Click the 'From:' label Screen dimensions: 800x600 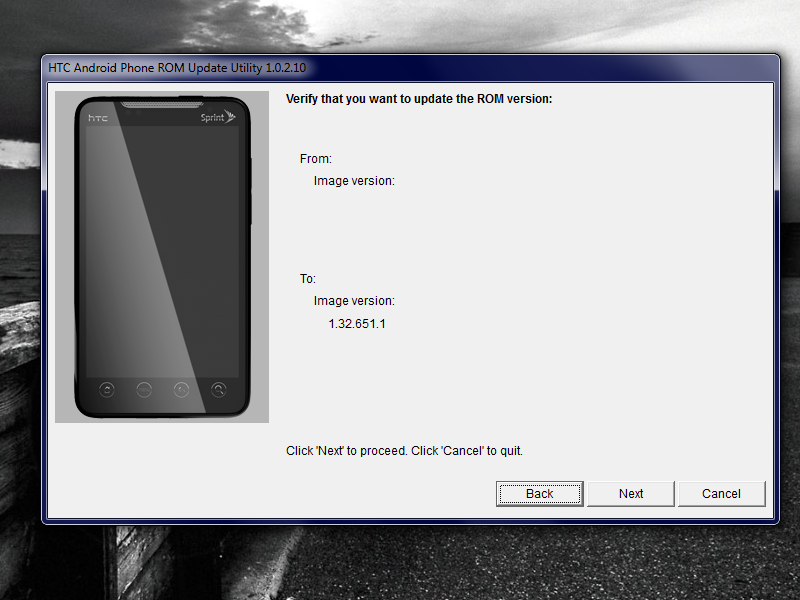pyautogui.click(x=316, y=159)
